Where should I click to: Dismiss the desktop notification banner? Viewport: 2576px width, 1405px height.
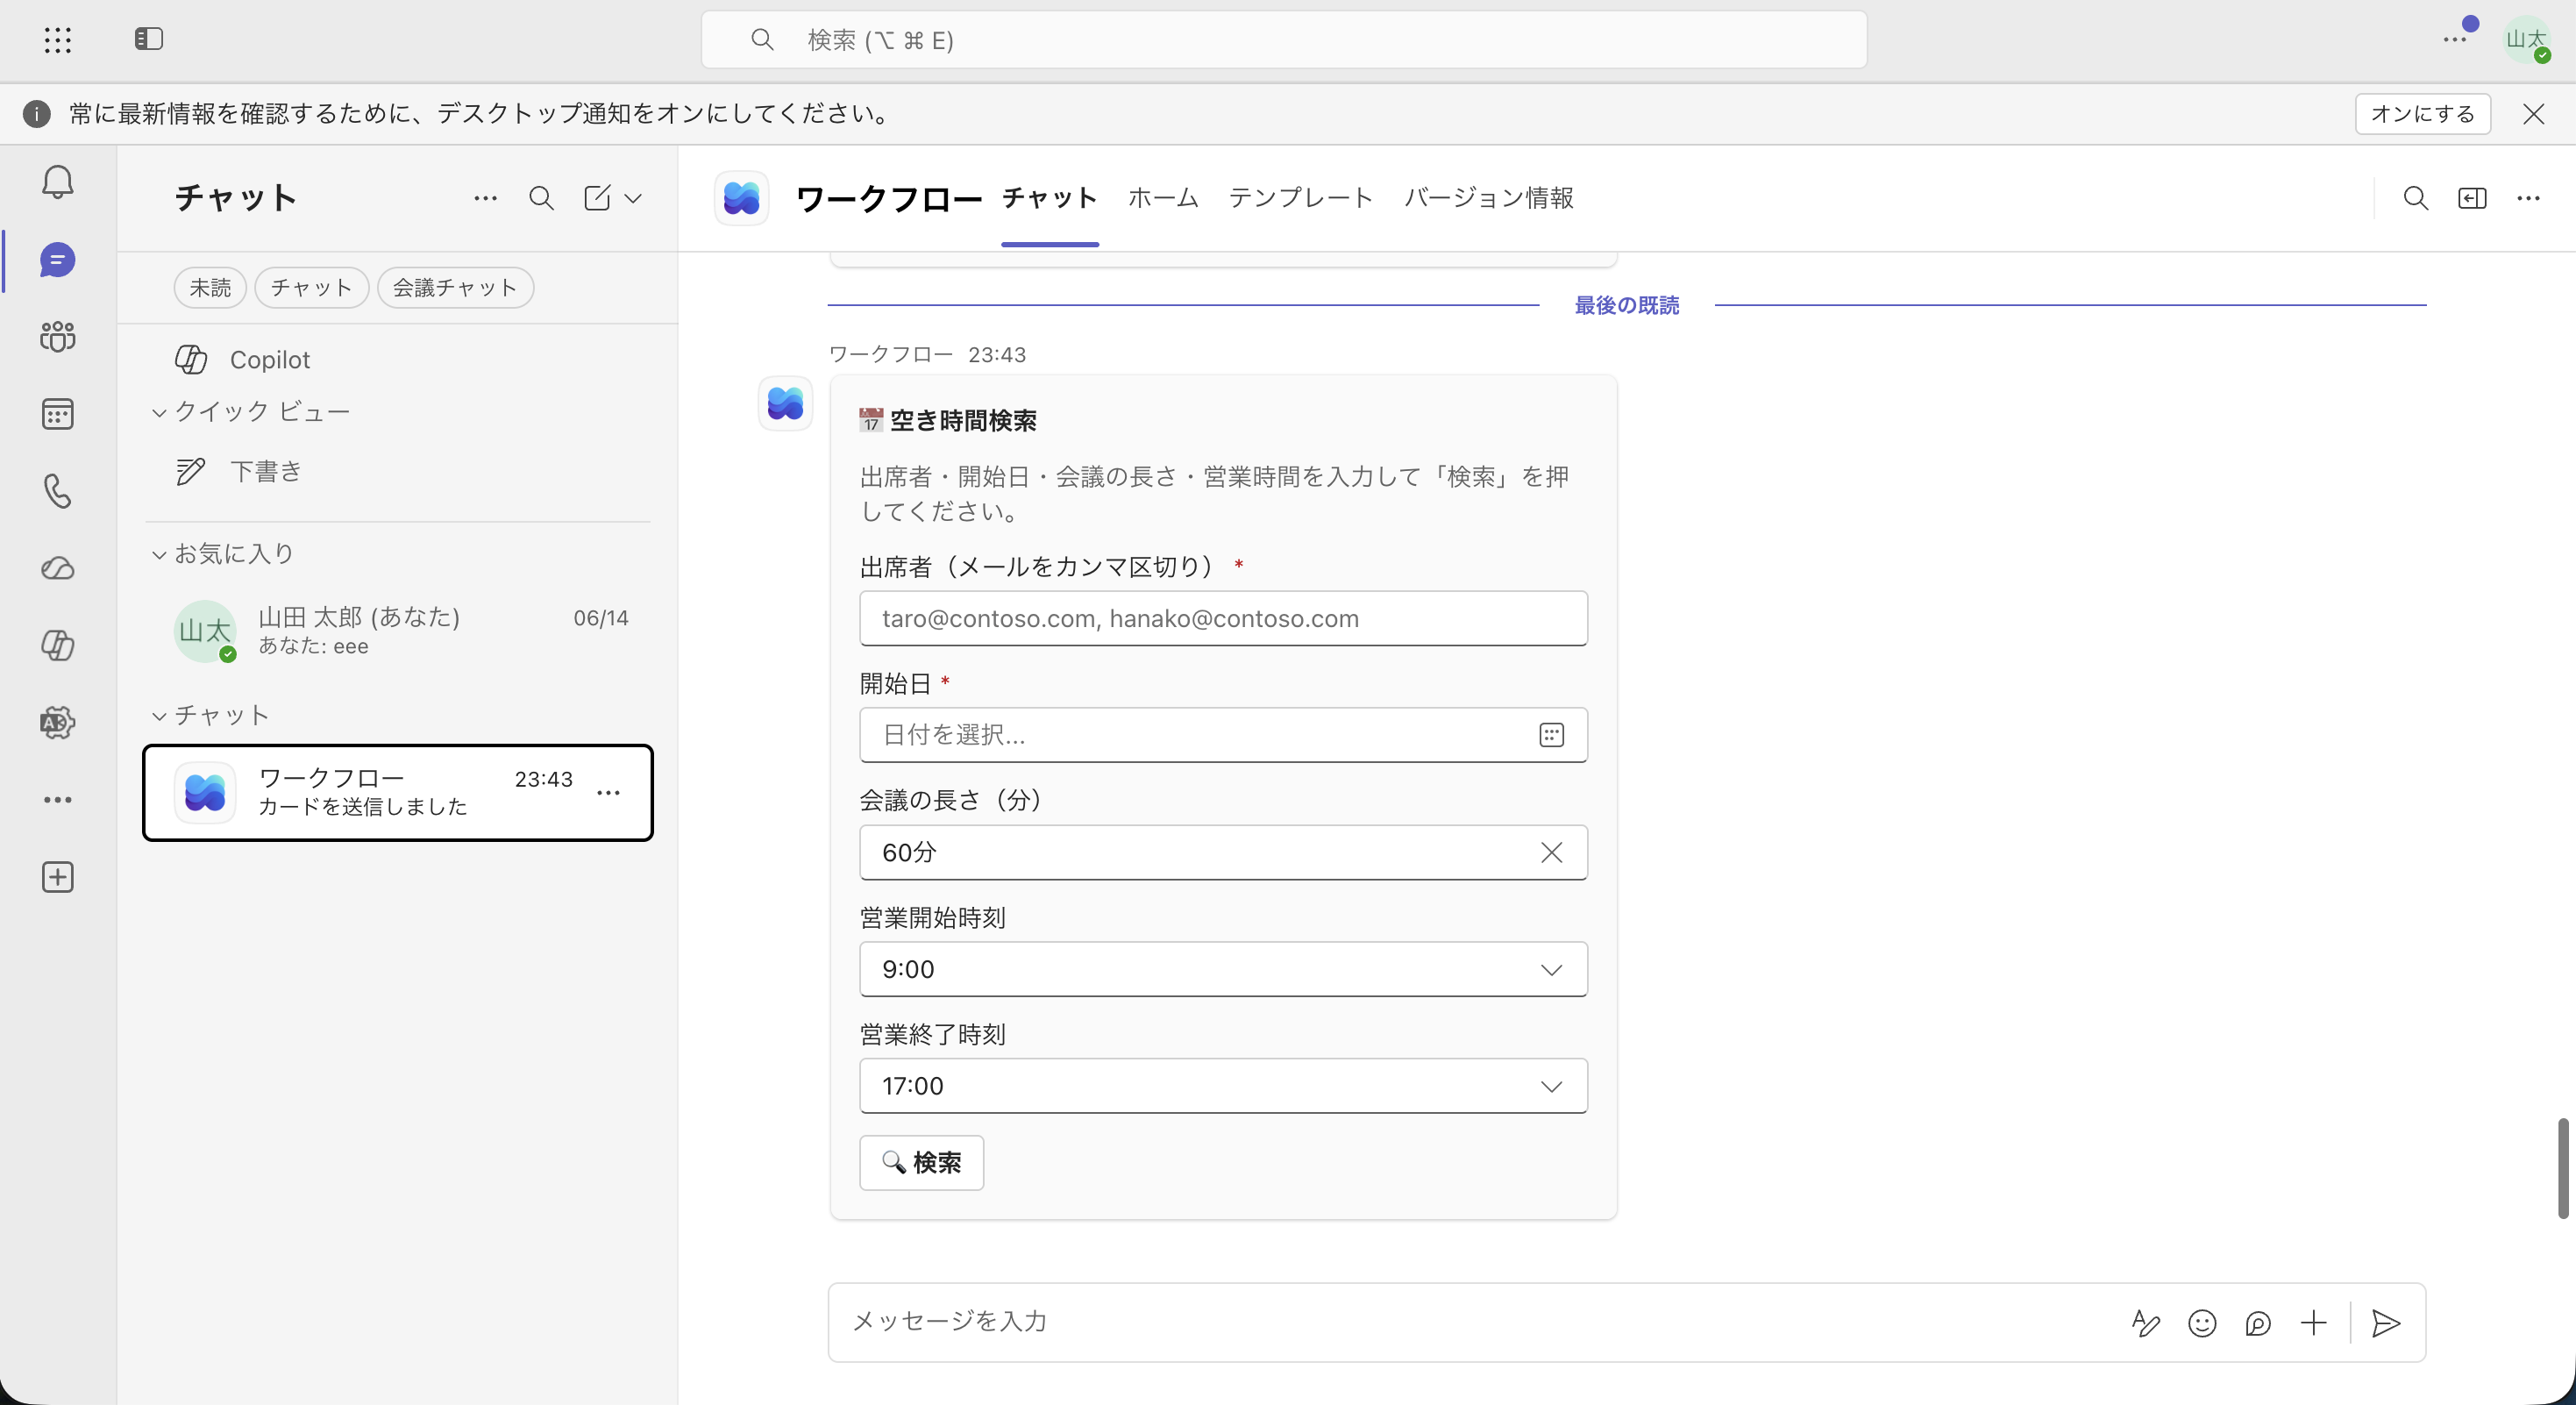pos(2533,114)
